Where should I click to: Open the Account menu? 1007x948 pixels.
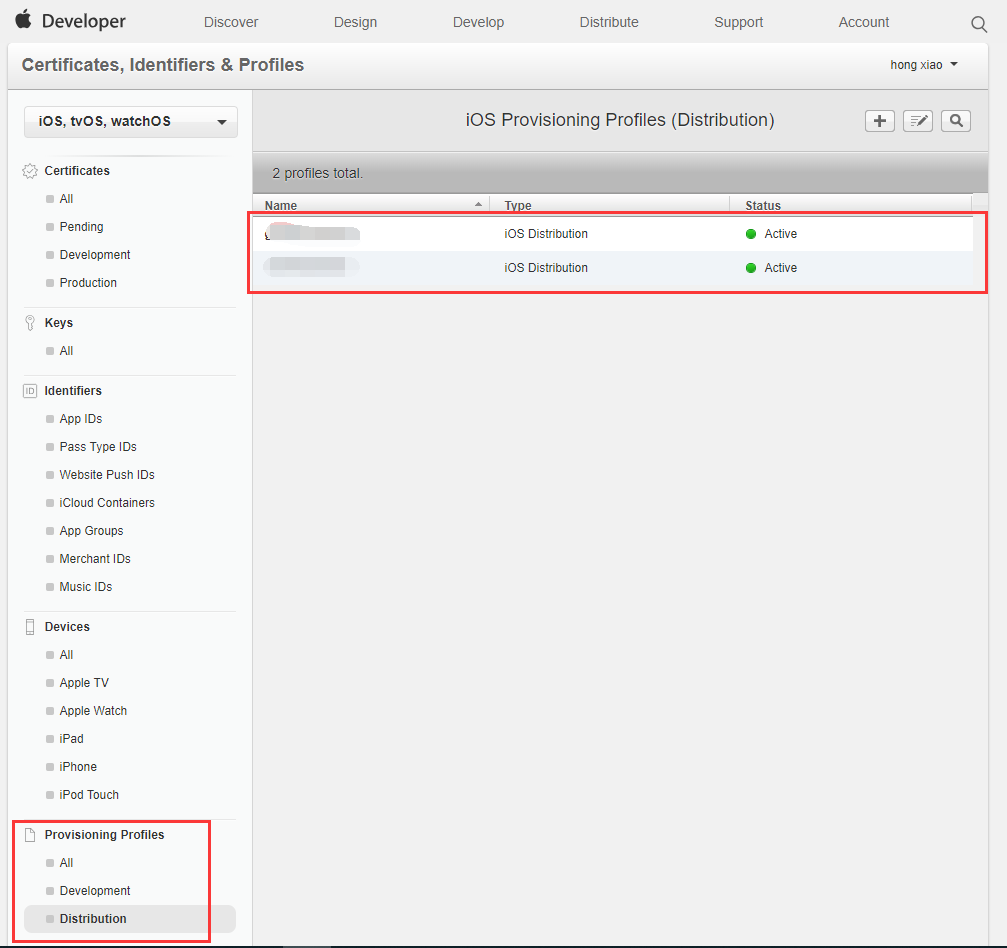pos(864,22)
